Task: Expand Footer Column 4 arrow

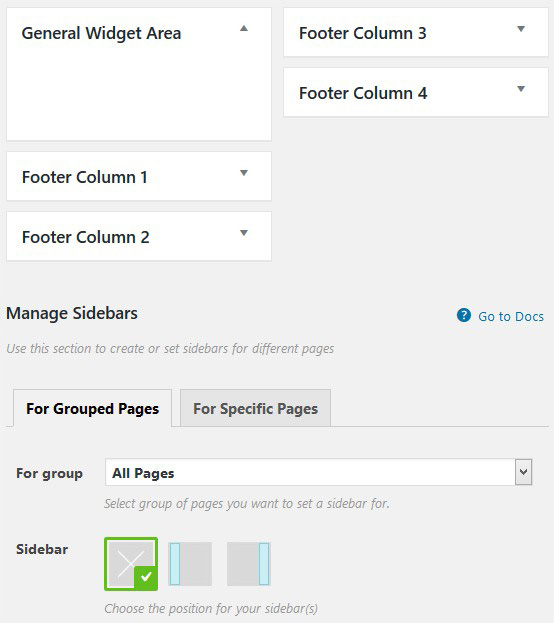Action: (x=521, y=89)
